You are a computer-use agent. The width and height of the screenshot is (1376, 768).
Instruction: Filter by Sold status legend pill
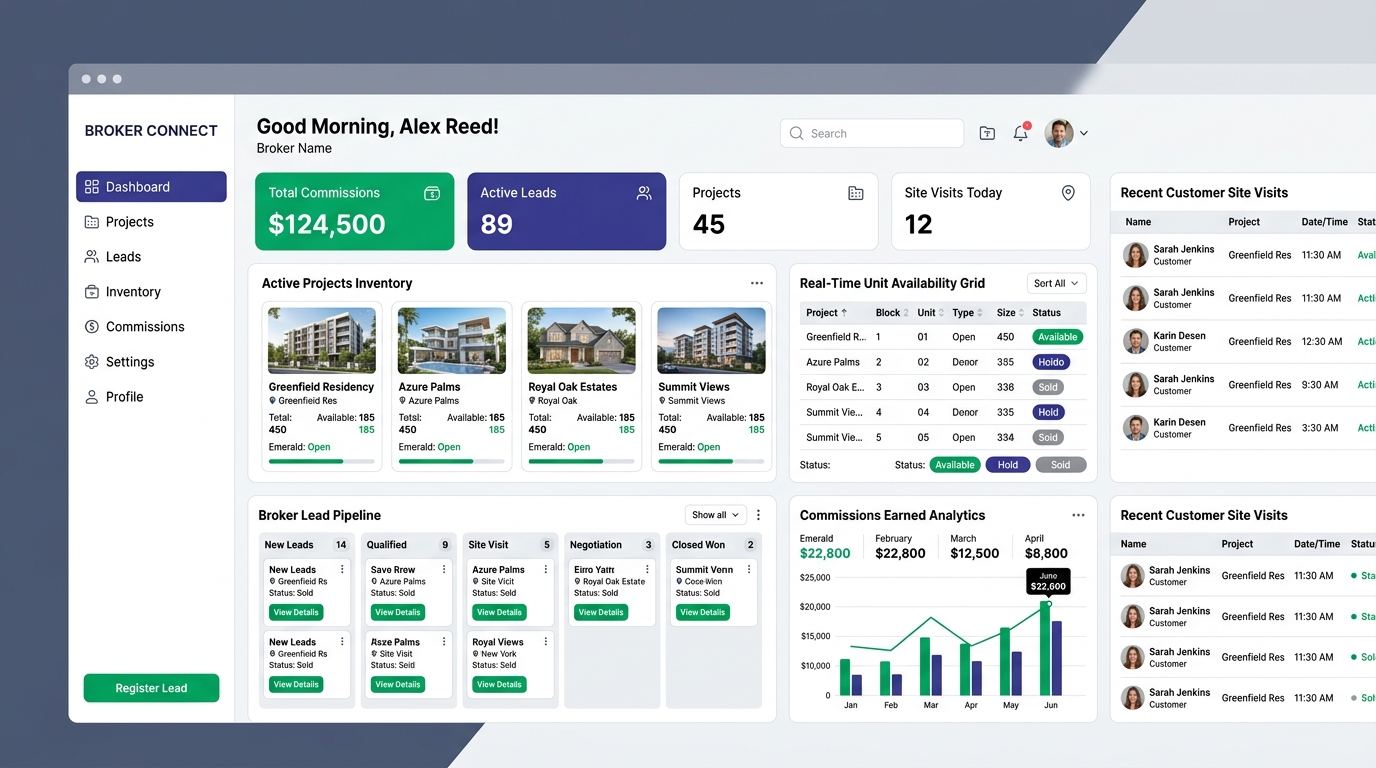[x=1061, y=465]
